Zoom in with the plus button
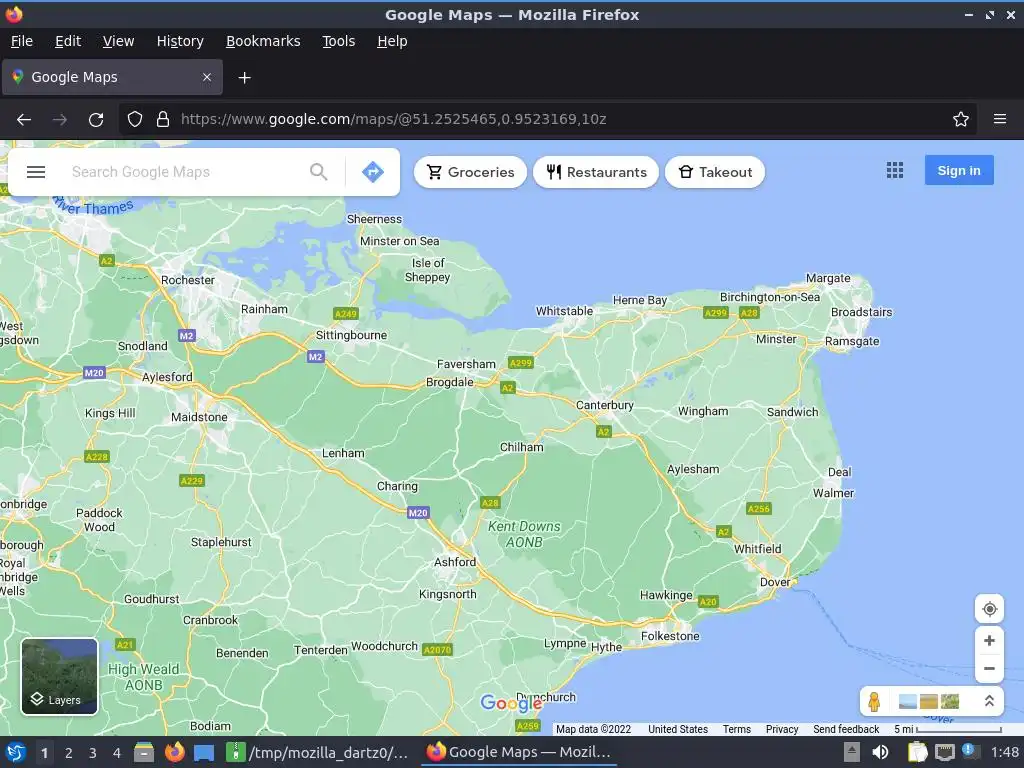 point(989,641)
